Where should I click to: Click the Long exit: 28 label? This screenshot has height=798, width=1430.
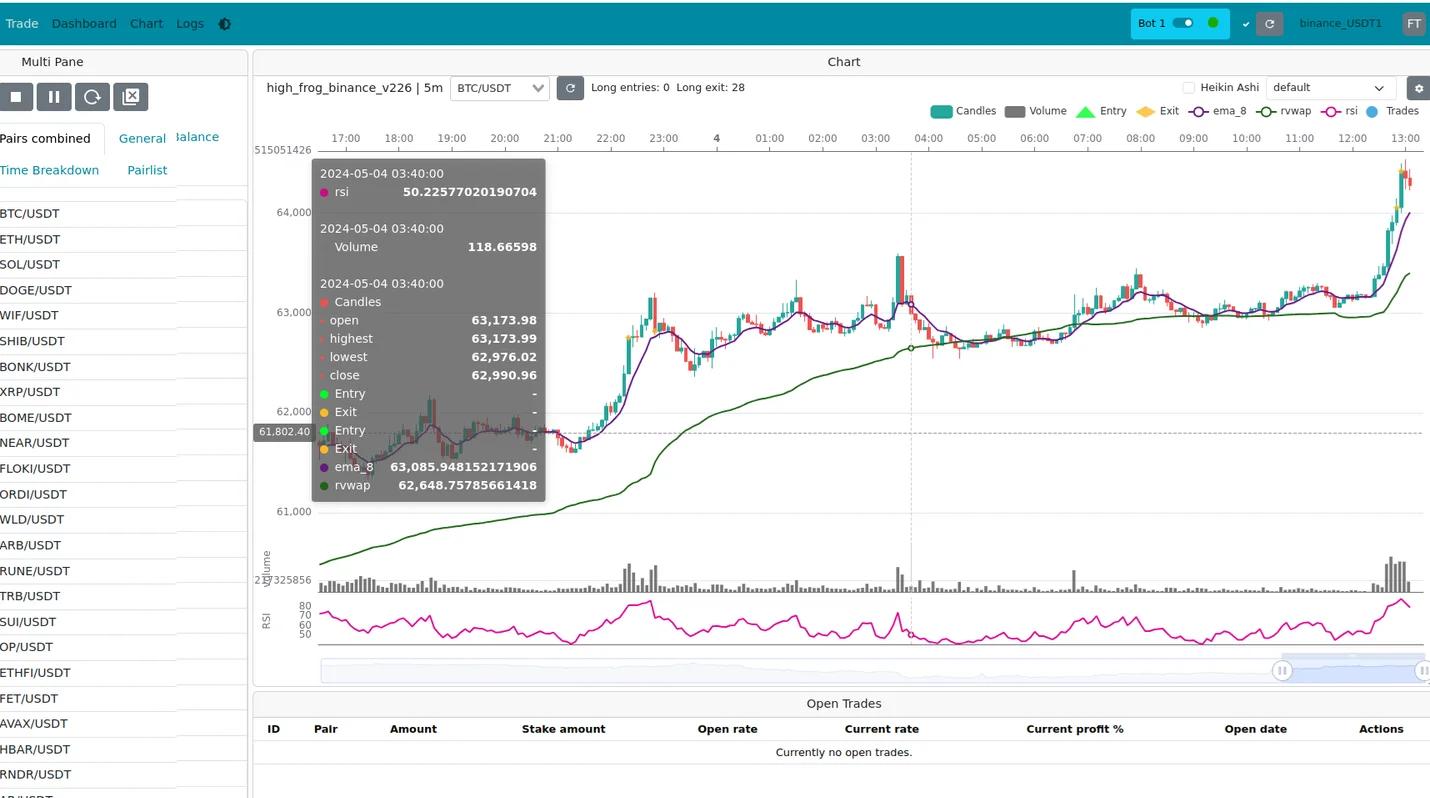(710, 88)
